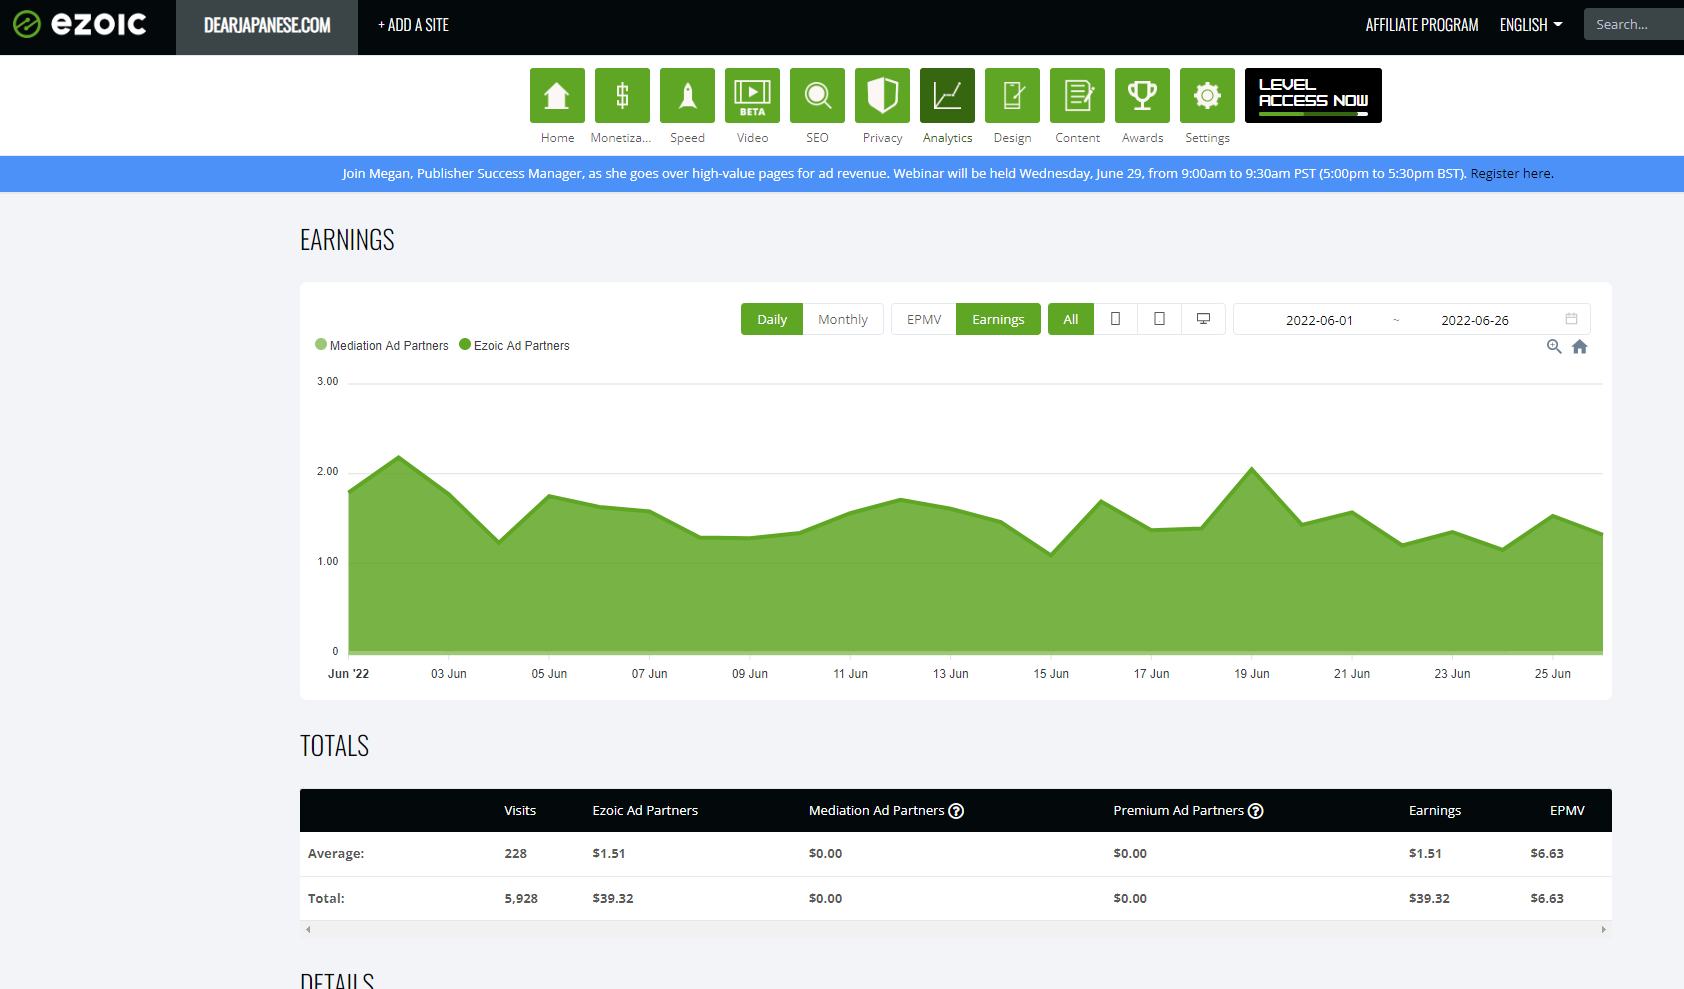Viewport: 1684px width, 989px height.
Task: Click the Visits column header
Action: click(x=520, y=811)
